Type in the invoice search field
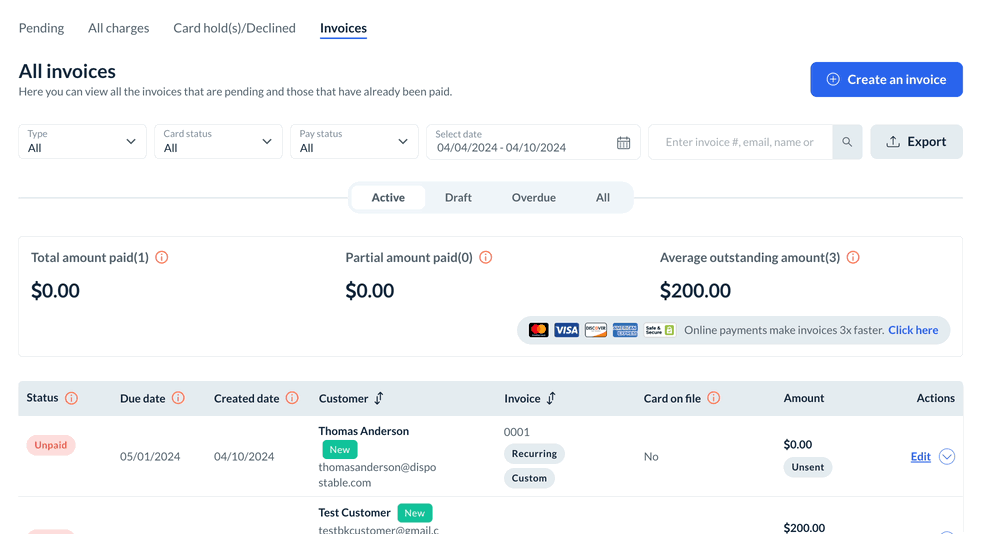 tap(740, 142)
